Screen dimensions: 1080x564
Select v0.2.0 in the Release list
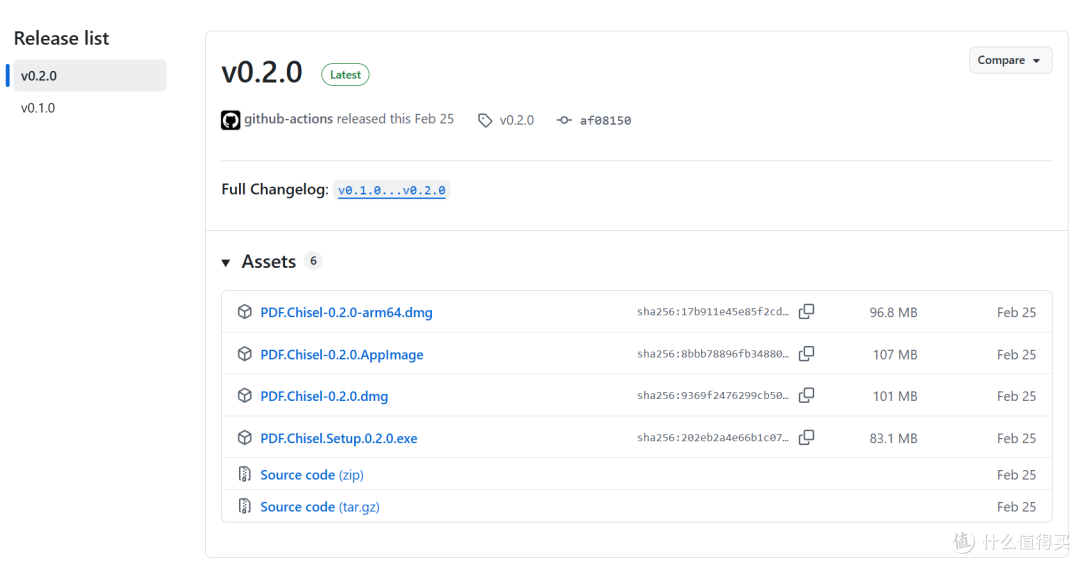point(90,76)
